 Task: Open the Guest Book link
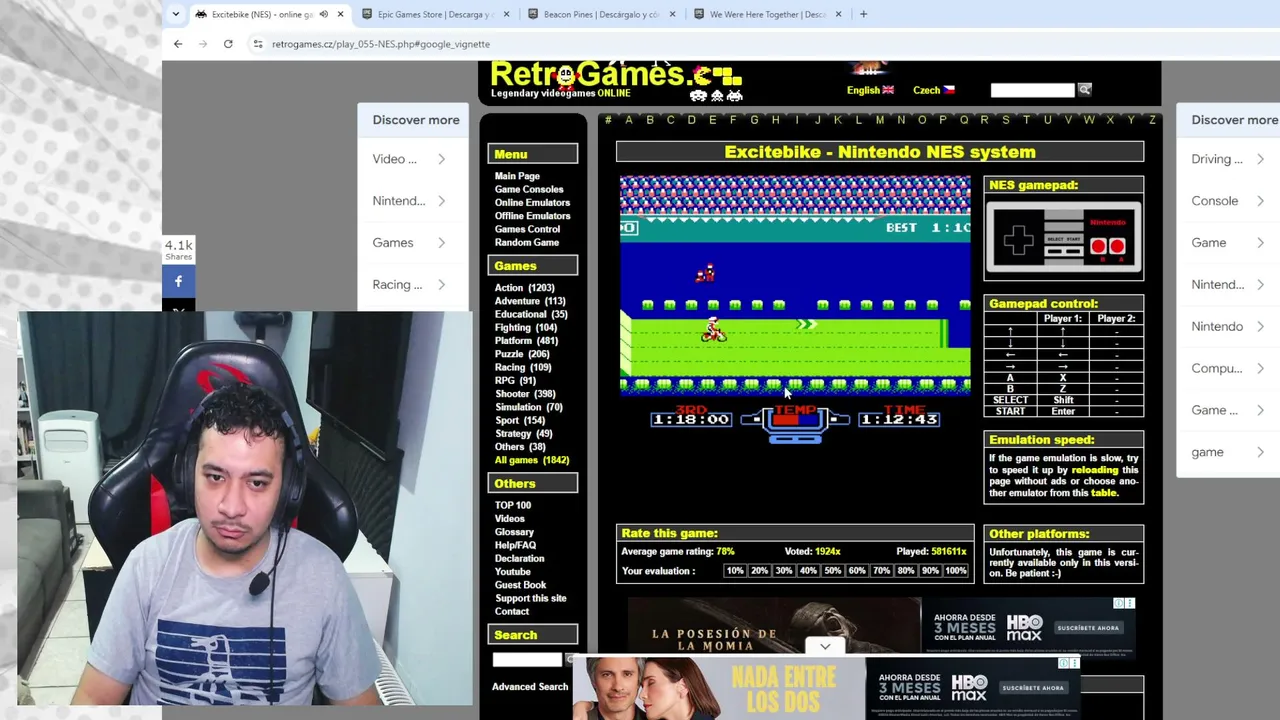[x=520, y=585]
